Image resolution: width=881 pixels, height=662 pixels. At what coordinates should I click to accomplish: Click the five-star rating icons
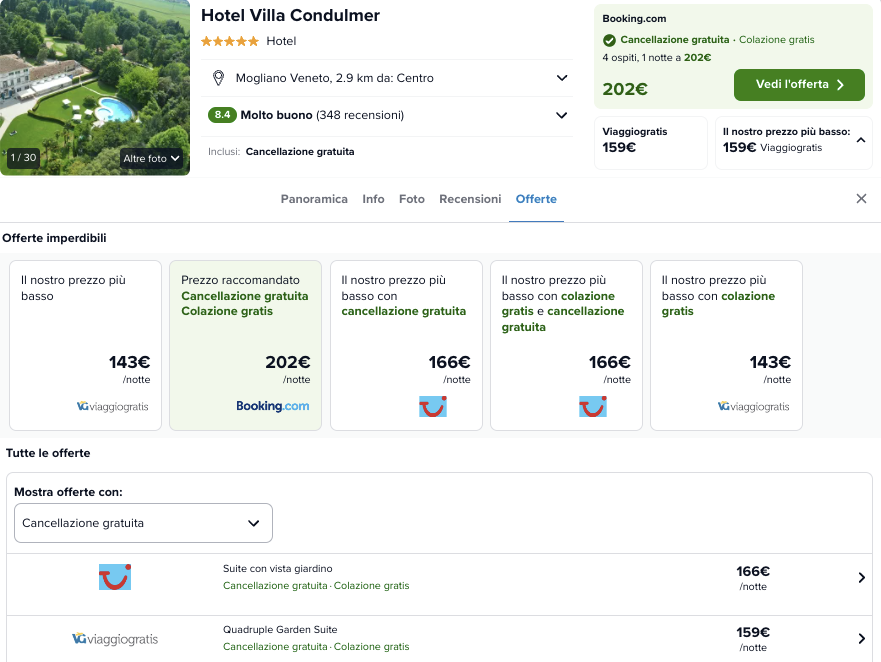[230, 41]
